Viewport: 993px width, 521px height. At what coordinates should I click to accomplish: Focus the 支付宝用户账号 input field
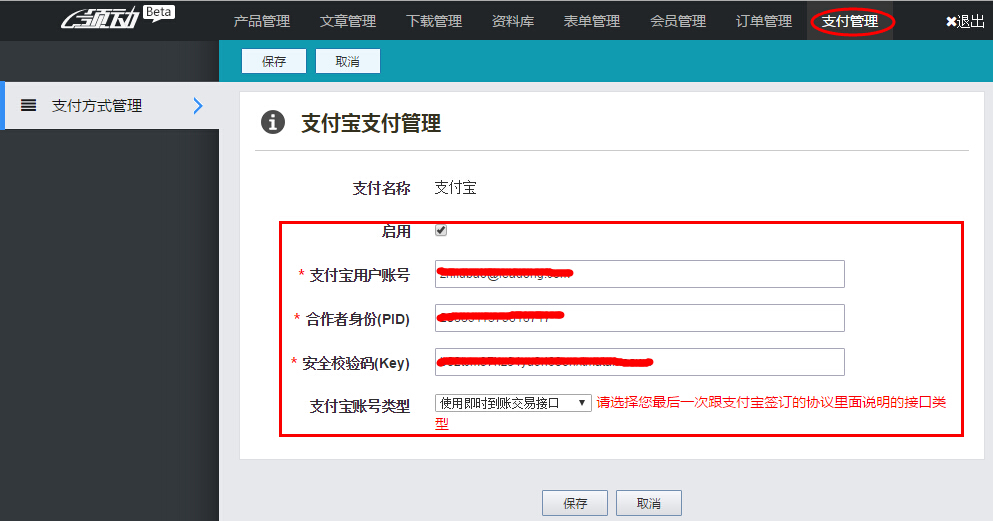pyautogui.click(x=640, y=274)
